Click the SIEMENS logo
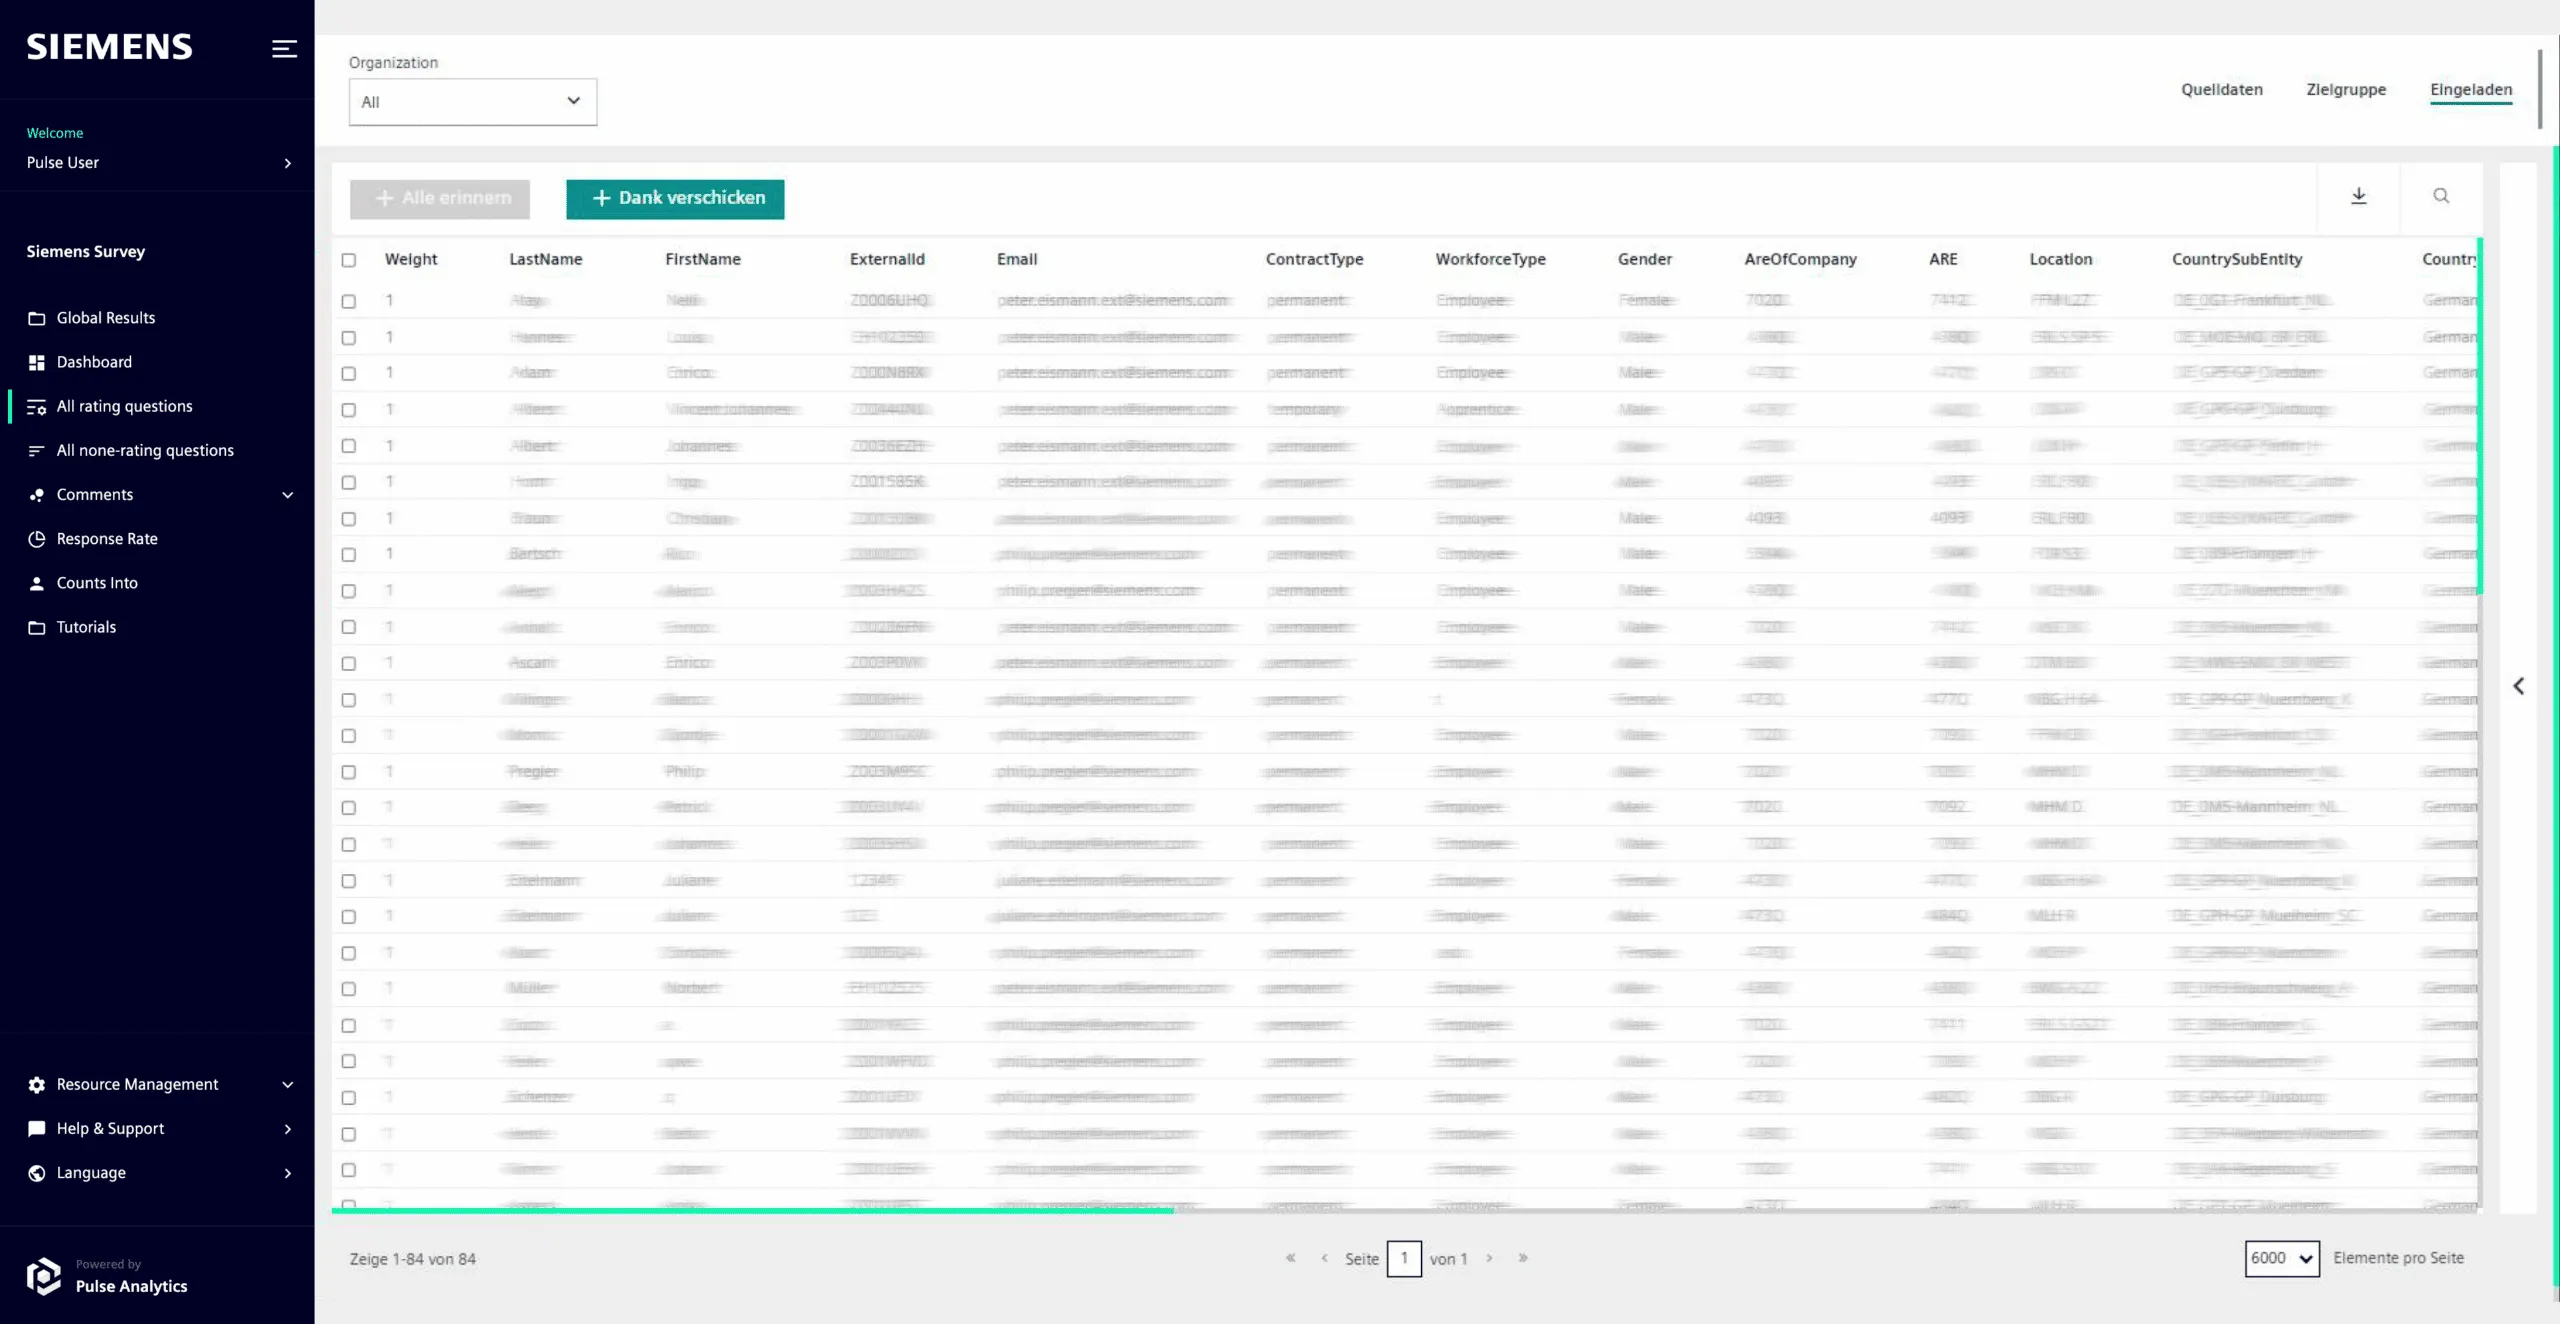This screenshot has height=1324, width=2560. pyautogui.click(x=109, y=47)
